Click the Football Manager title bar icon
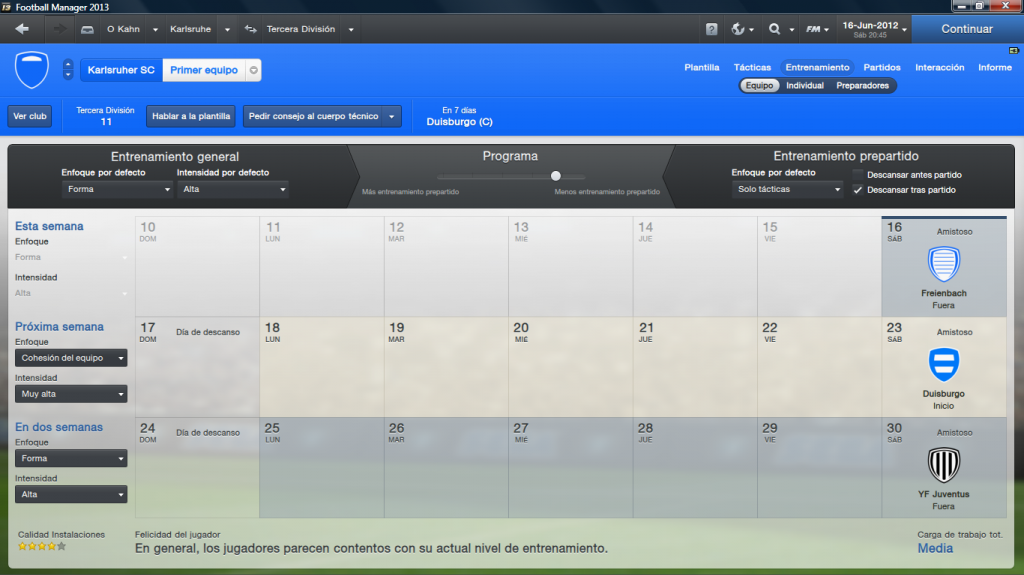 [x=7, y=7]
